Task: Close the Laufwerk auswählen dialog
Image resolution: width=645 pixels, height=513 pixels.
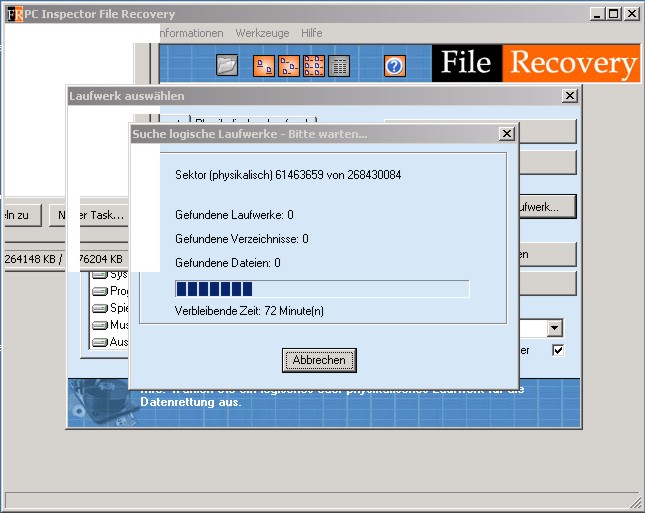Action: pyautogui.click(x=570, y=96)
